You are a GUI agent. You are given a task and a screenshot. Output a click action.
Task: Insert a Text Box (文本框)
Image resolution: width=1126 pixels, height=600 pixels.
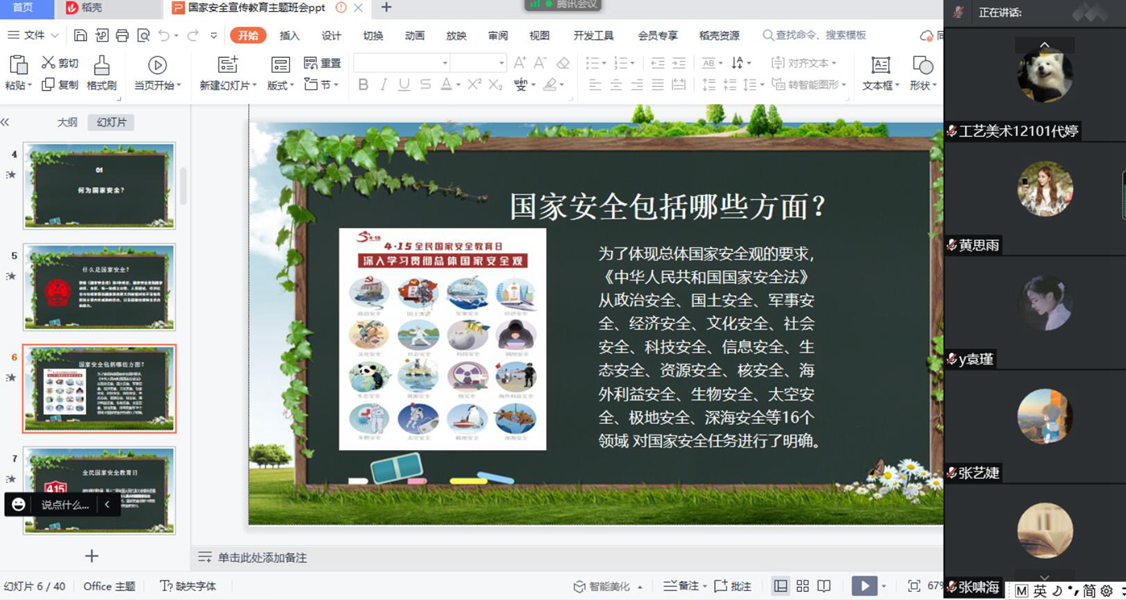point(880,66)
